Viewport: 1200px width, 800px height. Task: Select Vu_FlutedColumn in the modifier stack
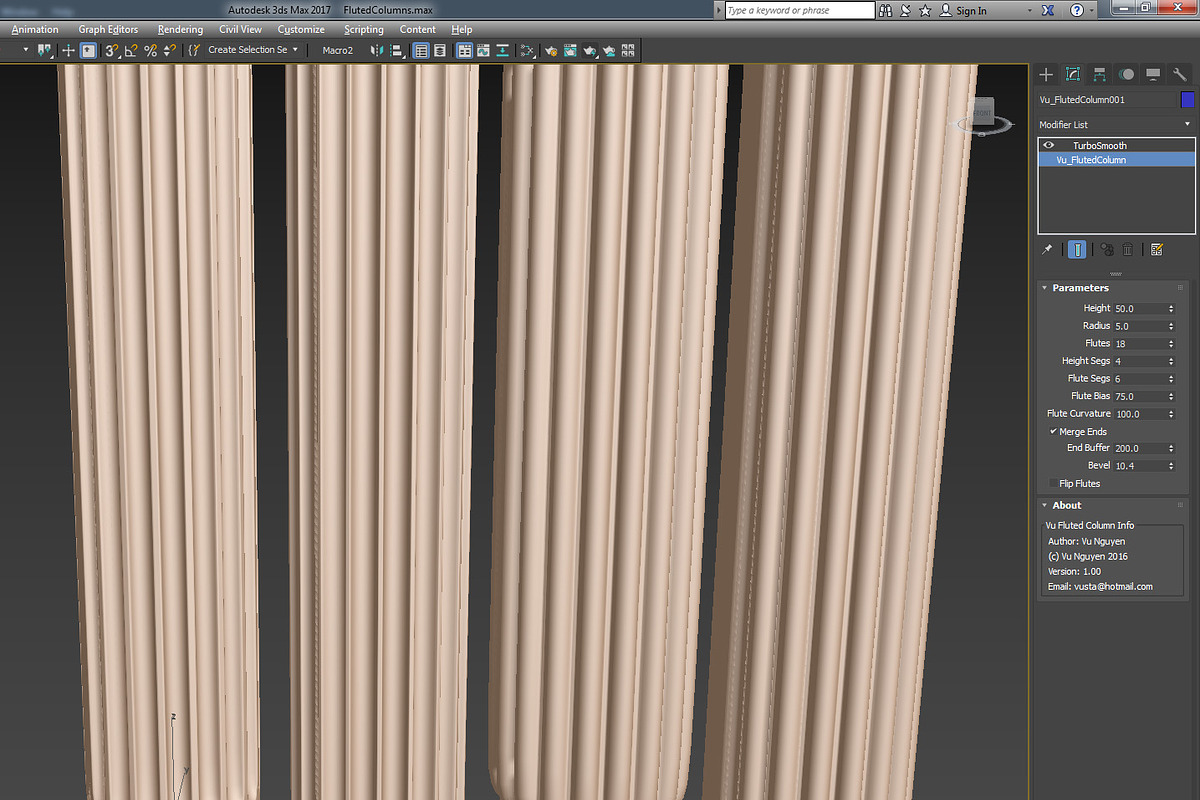pos(1090,159)
